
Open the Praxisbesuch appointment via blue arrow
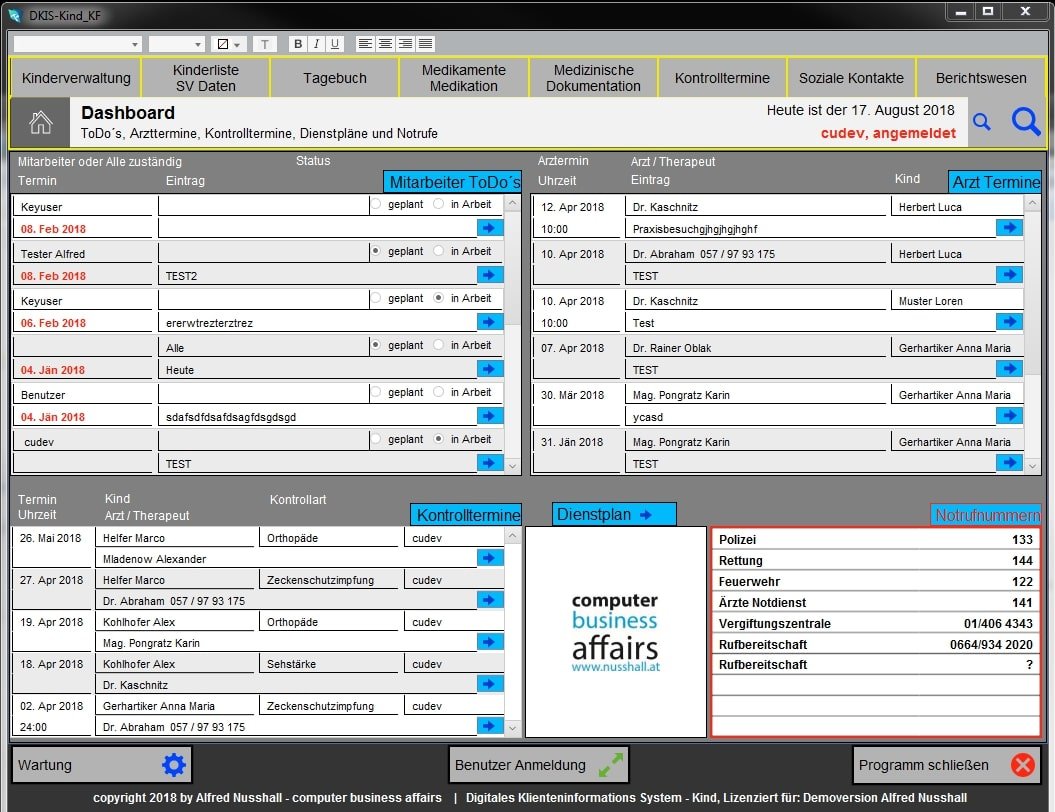1009,228
